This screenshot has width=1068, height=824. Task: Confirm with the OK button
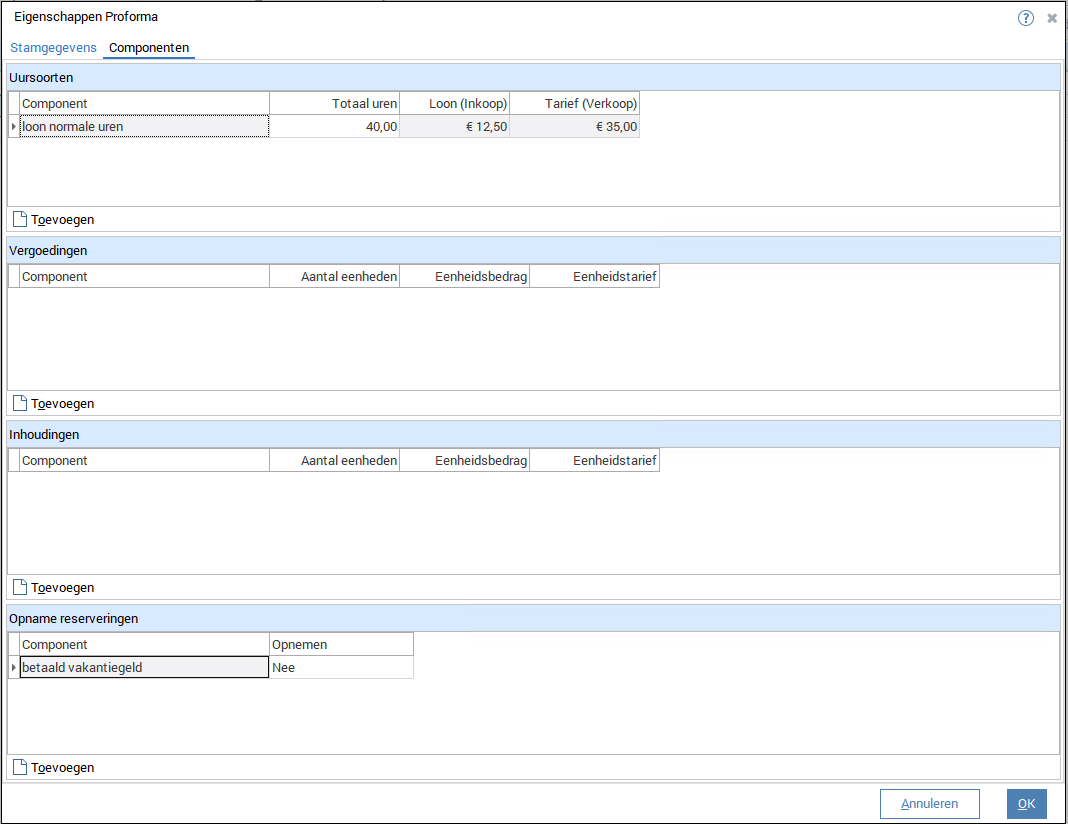tap(1026, 804)
